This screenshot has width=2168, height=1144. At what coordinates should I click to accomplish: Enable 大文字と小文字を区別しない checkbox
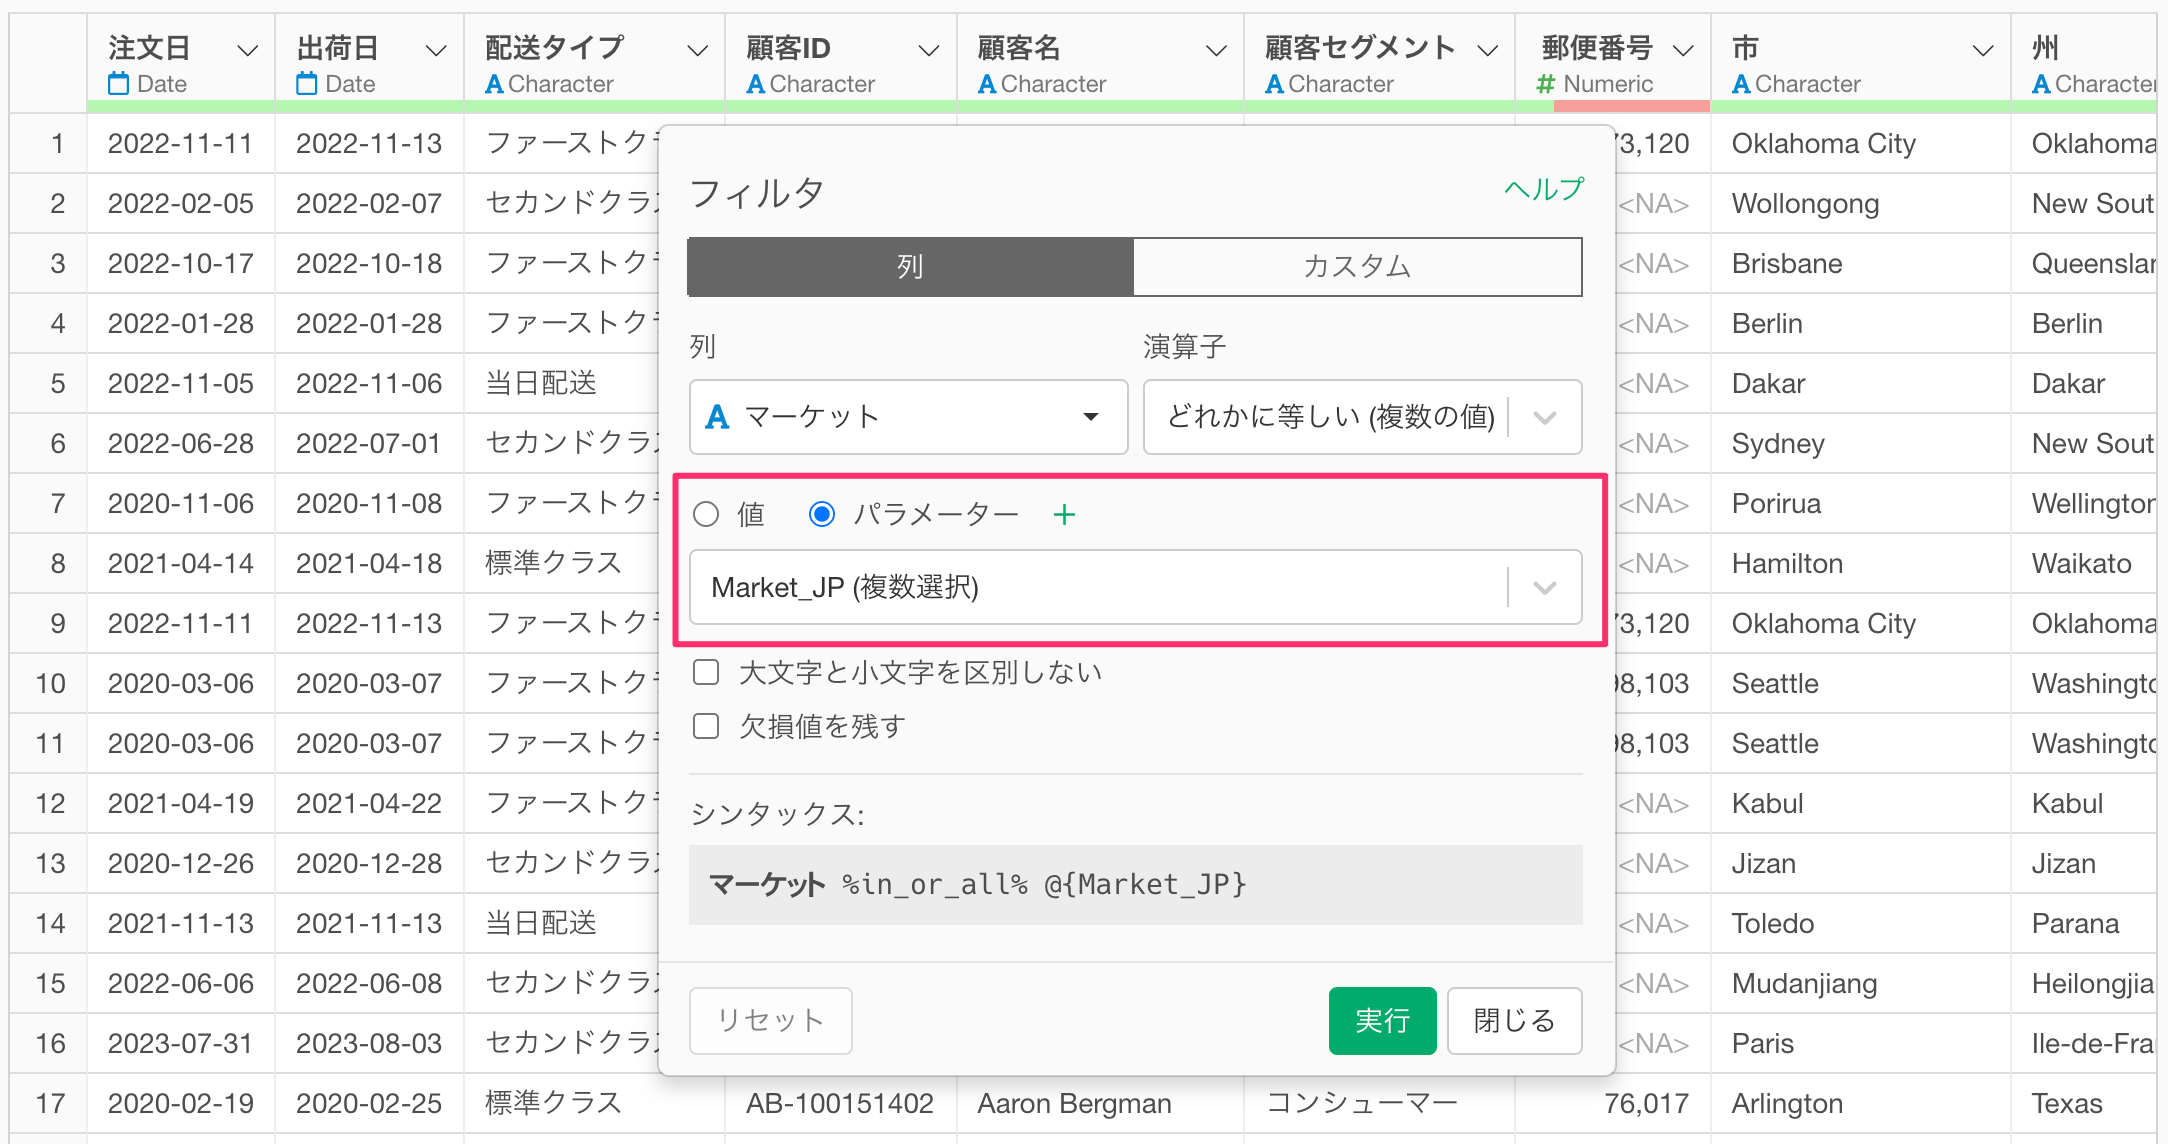click(706, 672)
